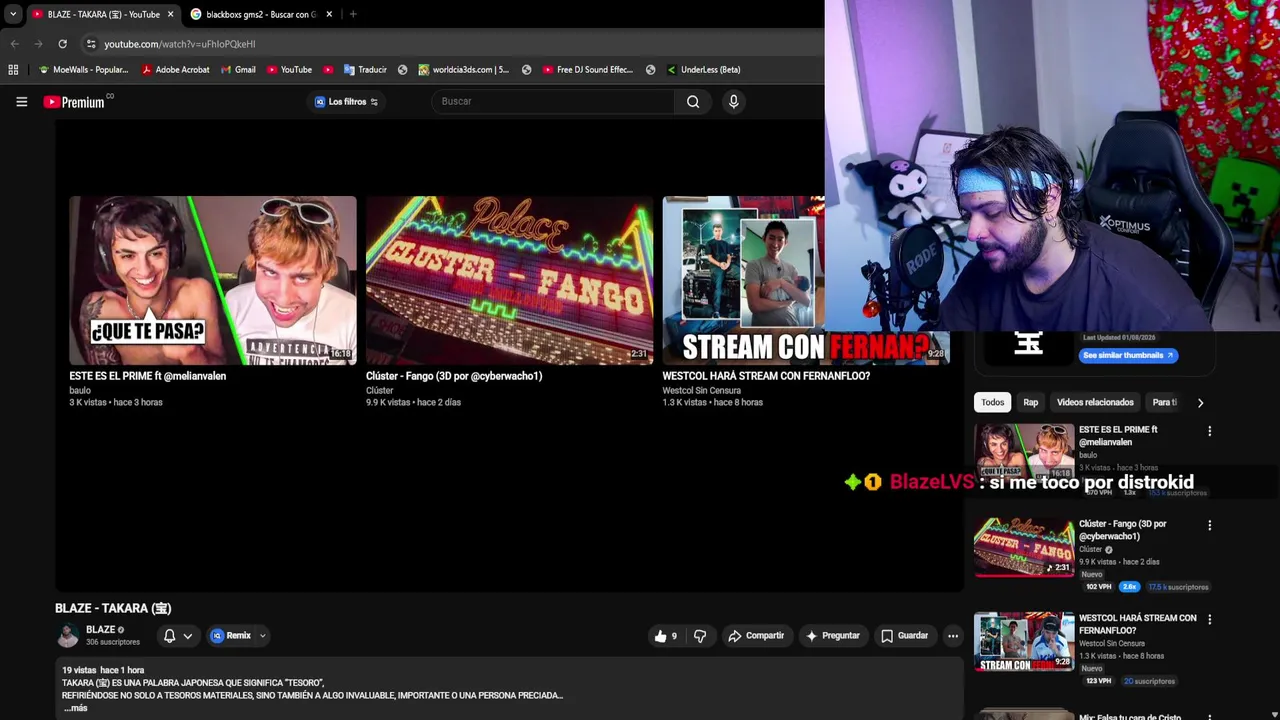This screenshot has width=1280, height=720.
Task: Open sidebar title Clúster - Fango (3D por @cyberwacho1)
Action: pyautogui.click(x=1122, y=530)
